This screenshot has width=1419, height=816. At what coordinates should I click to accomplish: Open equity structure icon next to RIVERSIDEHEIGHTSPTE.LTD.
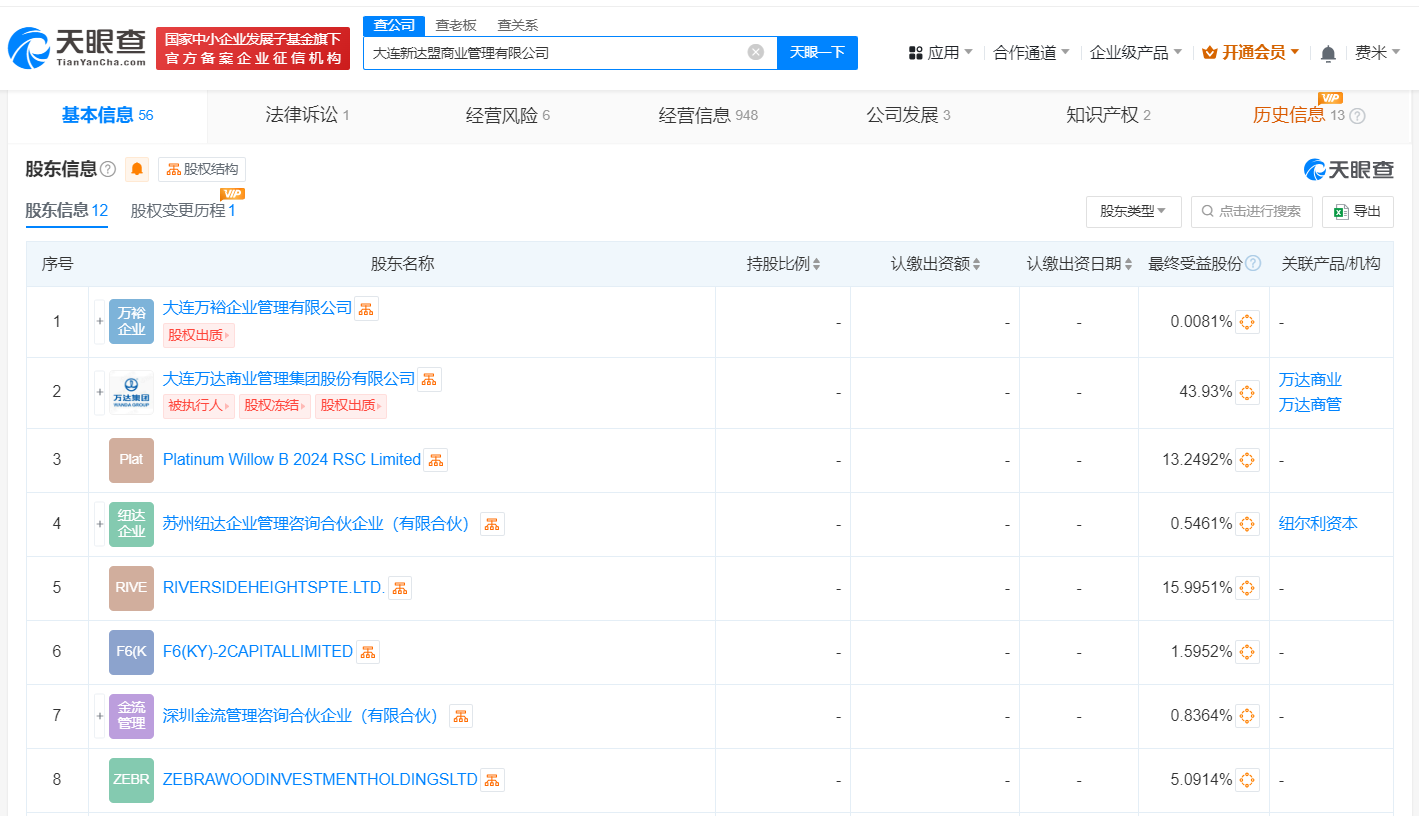tap(400, 588)
